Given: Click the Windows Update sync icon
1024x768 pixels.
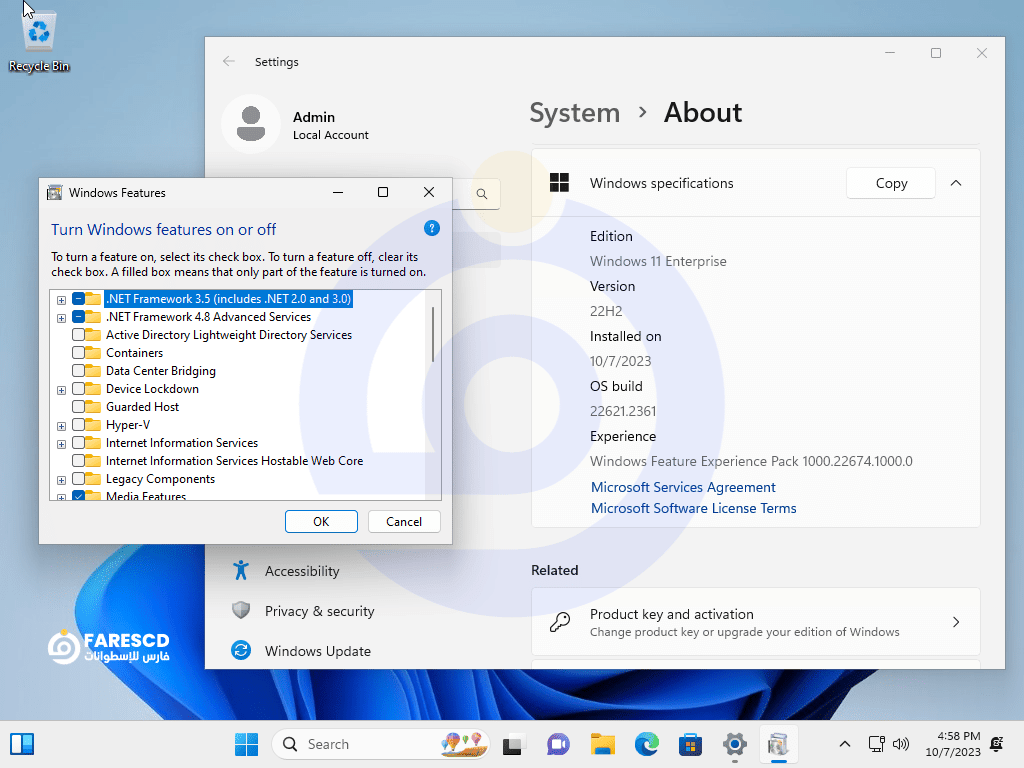Looking at the screenshot, I should pyautogui.click(x=241, y=650).
